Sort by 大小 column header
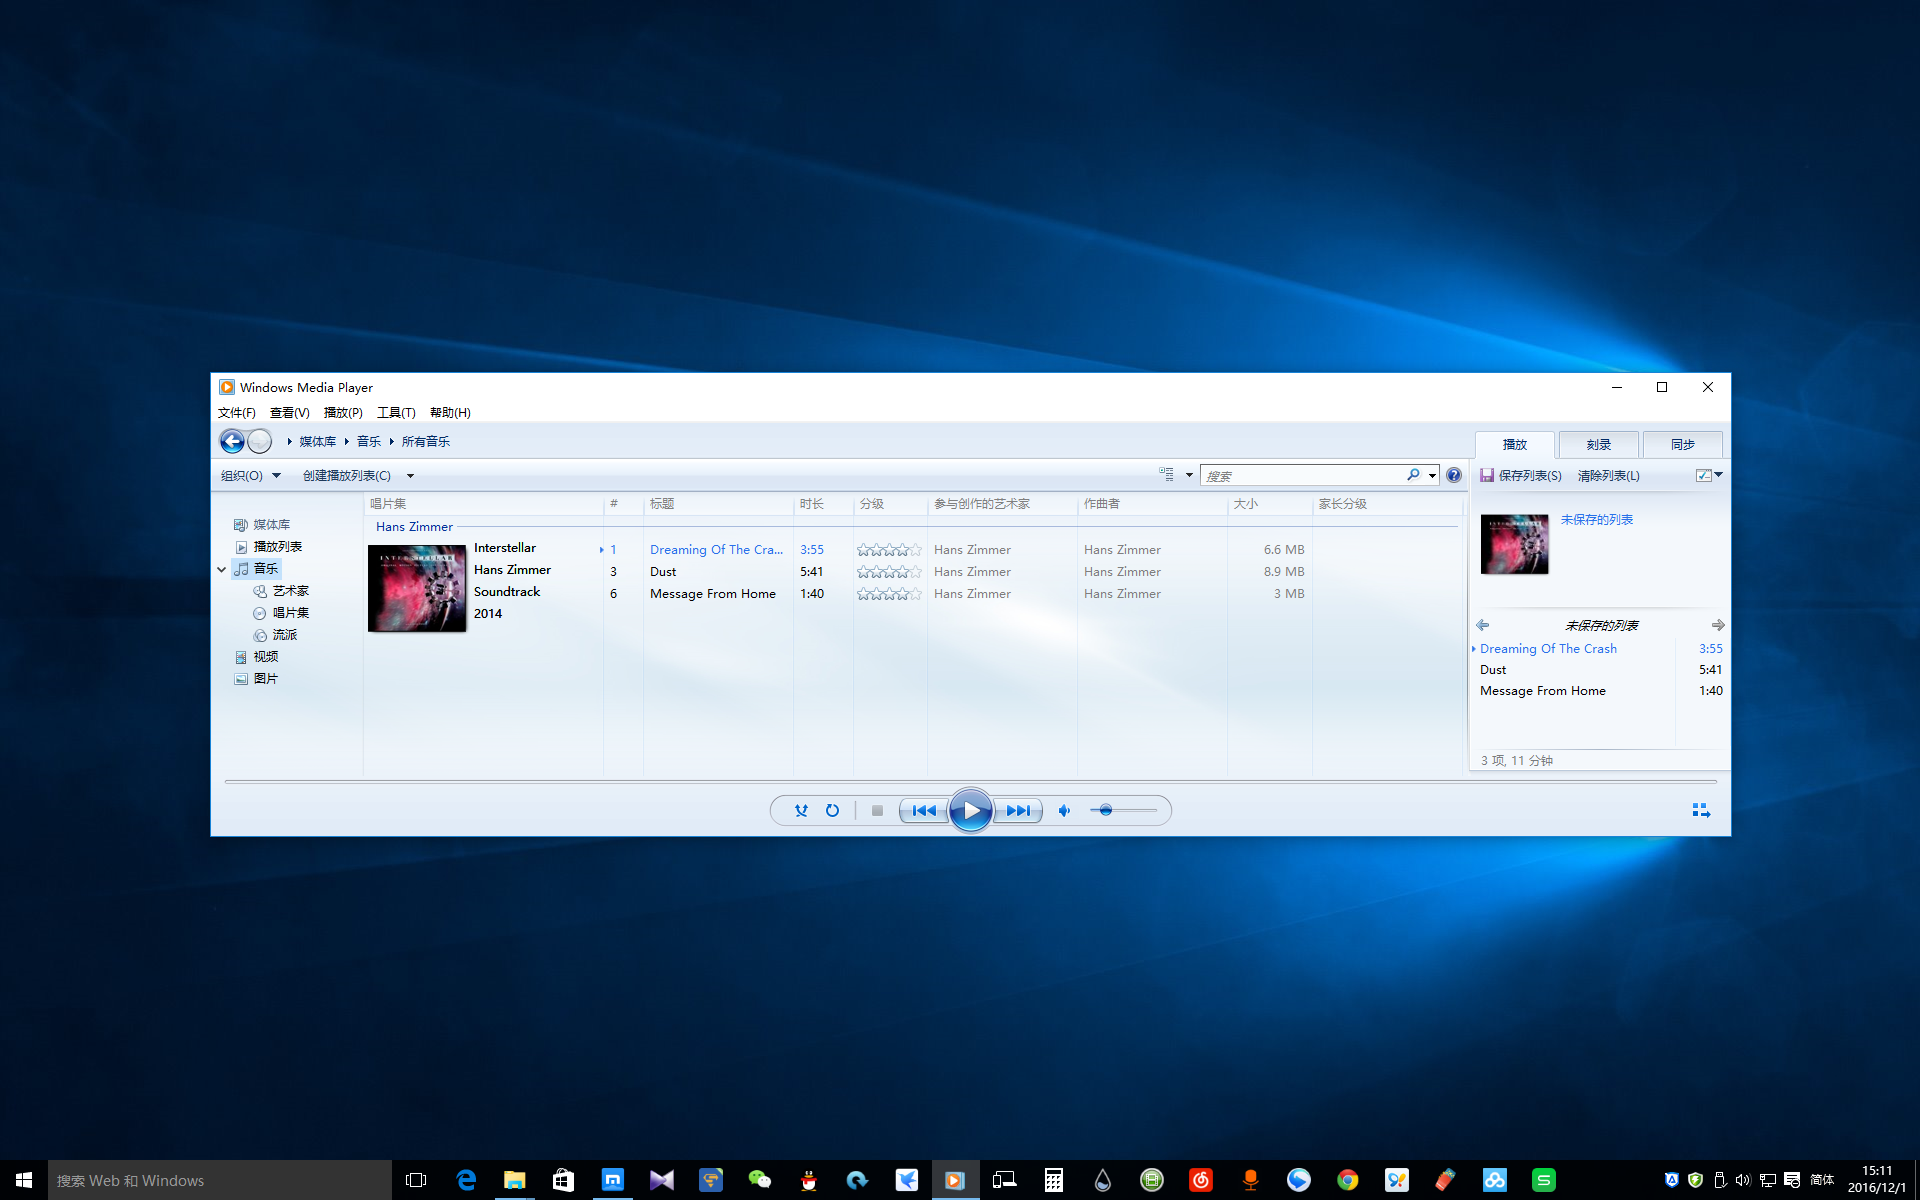The width and height of the screenshot is (1920, 1200). click(x=1269, y=504)
